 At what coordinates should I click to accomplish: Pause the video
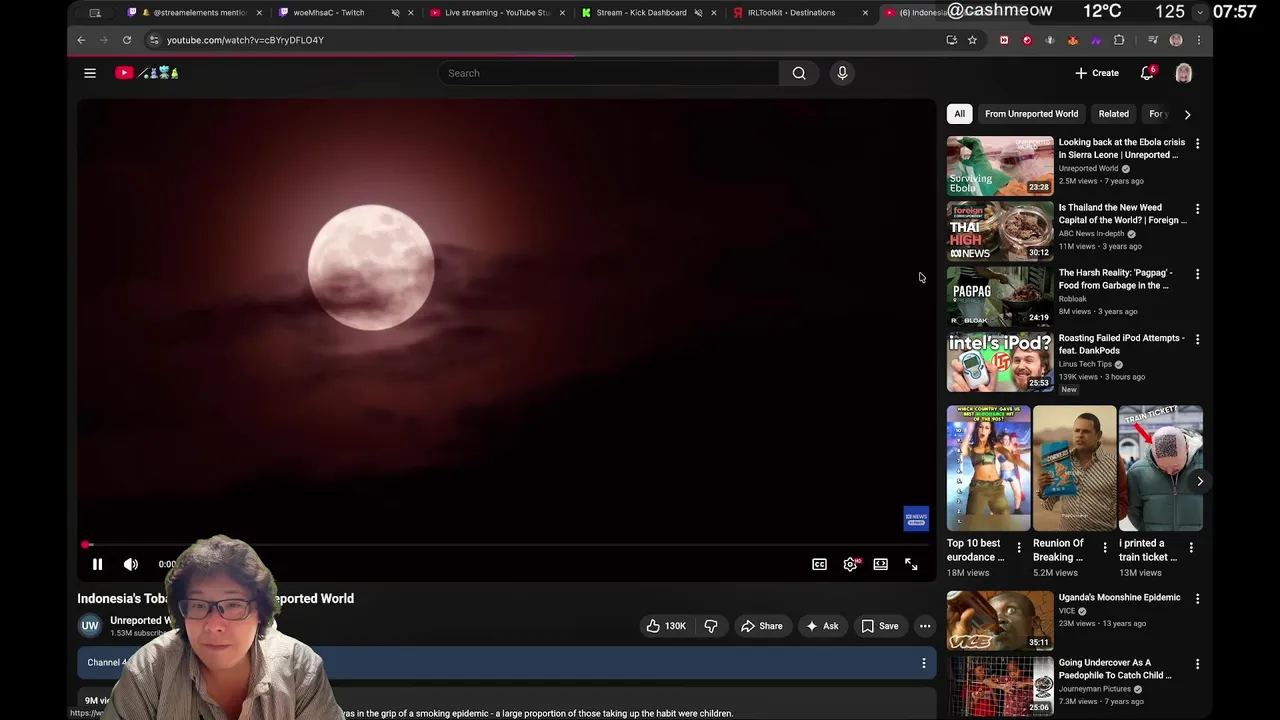point(97,564)
